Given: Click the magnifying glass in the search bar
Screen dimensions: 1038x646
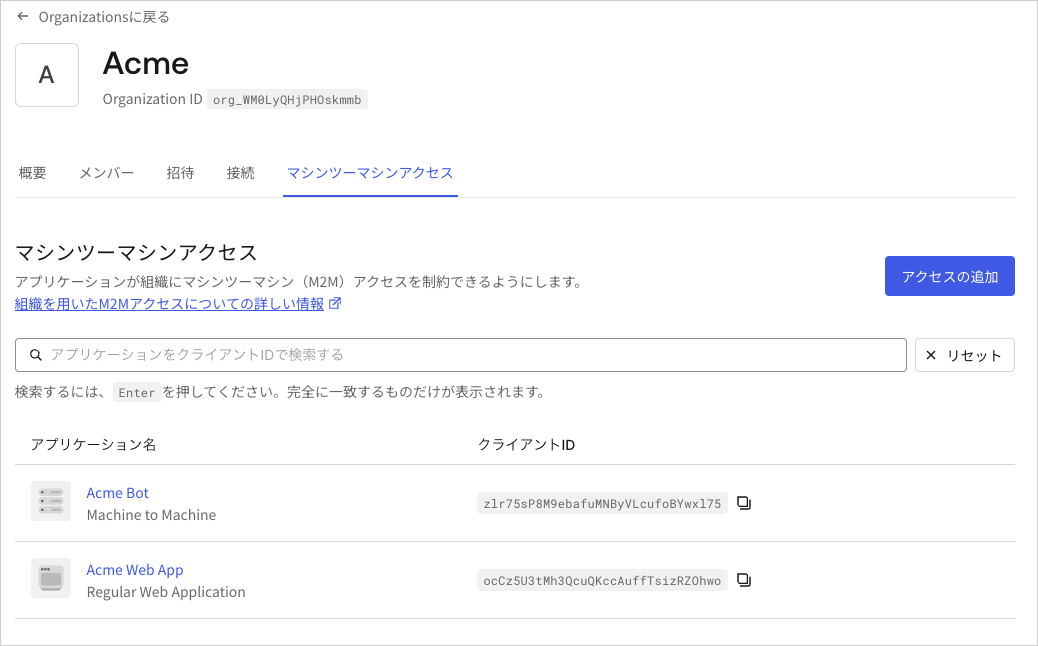Looking at the screenshot, I should (x=35, y=355).
